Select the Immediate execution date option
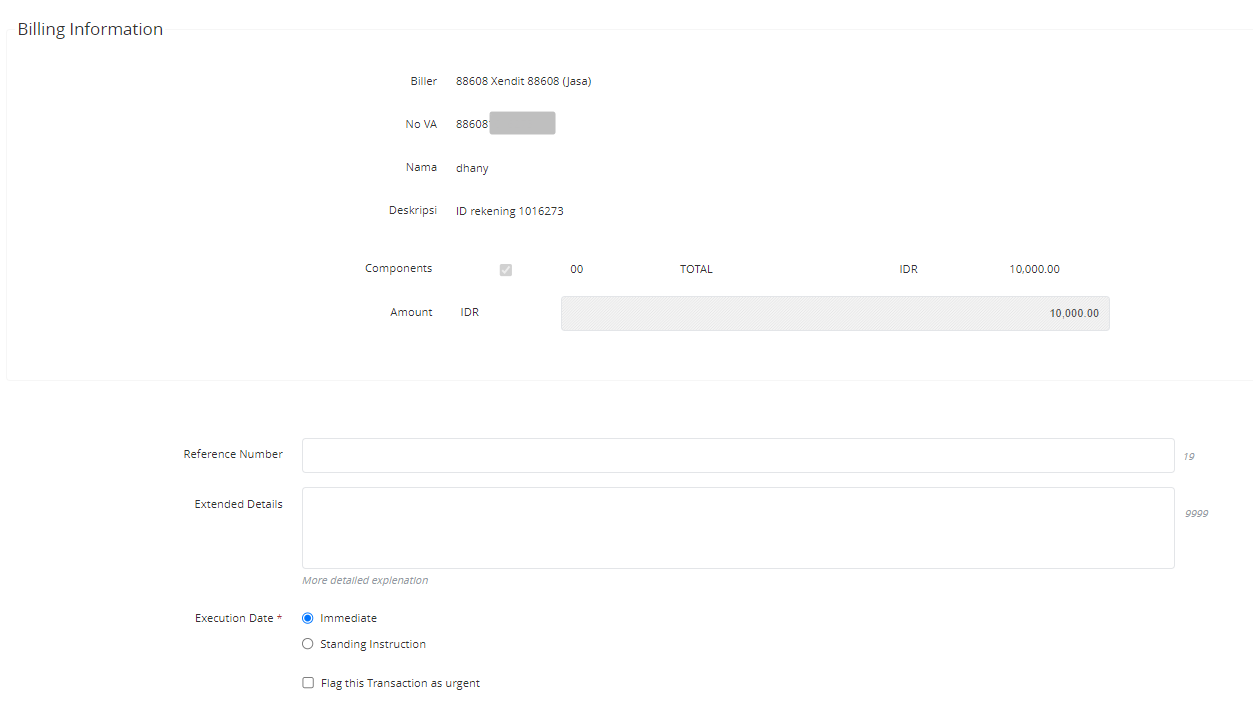 click(308, 618)
